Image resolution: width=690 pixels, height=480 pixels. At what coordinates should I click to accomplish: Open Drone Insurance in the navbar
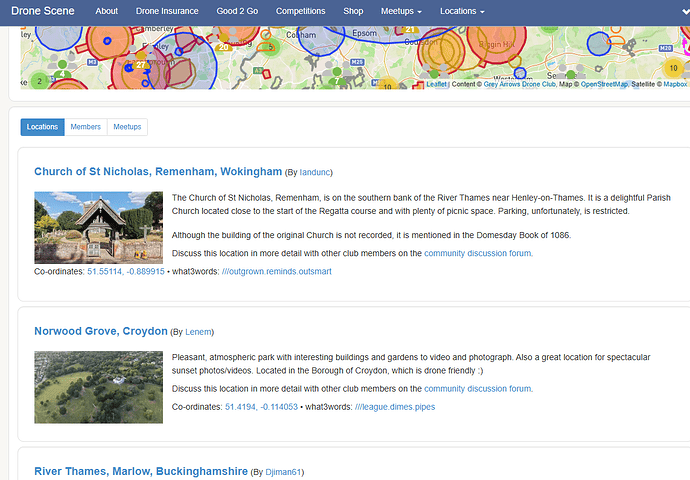pos(167,11)
